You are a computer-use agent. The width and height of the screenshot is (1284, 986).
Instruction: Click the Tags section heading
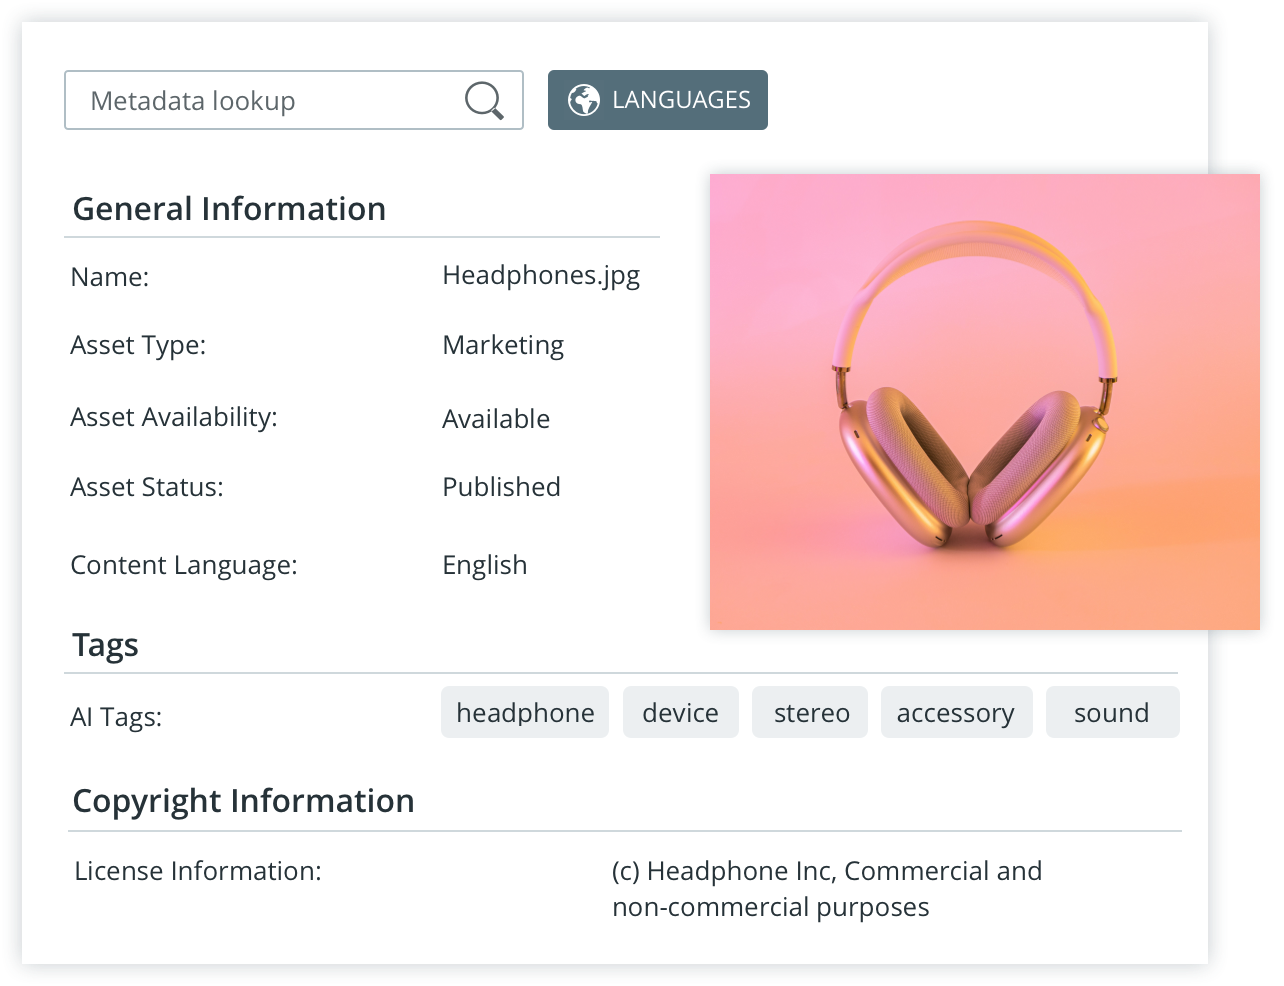105,645
